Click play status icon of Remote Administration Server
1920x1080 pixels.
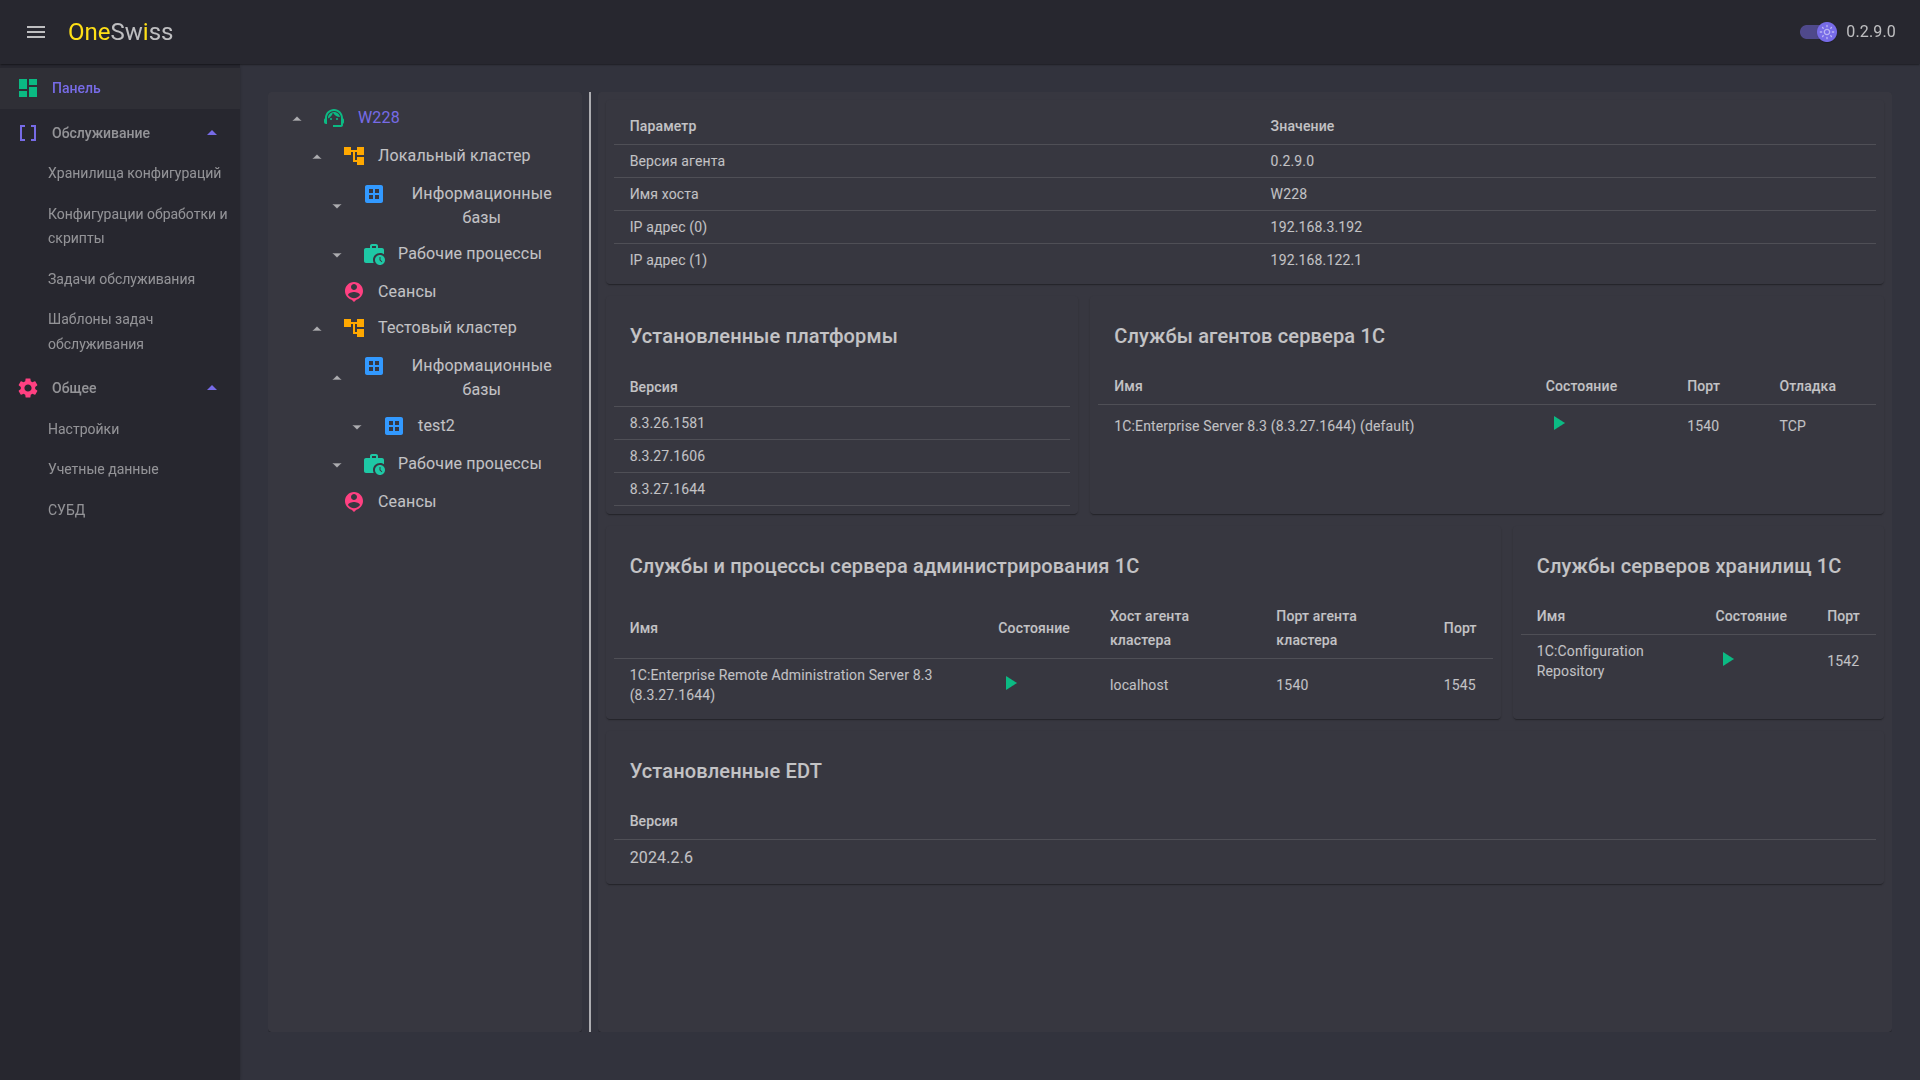click(x=1010, y=684)
